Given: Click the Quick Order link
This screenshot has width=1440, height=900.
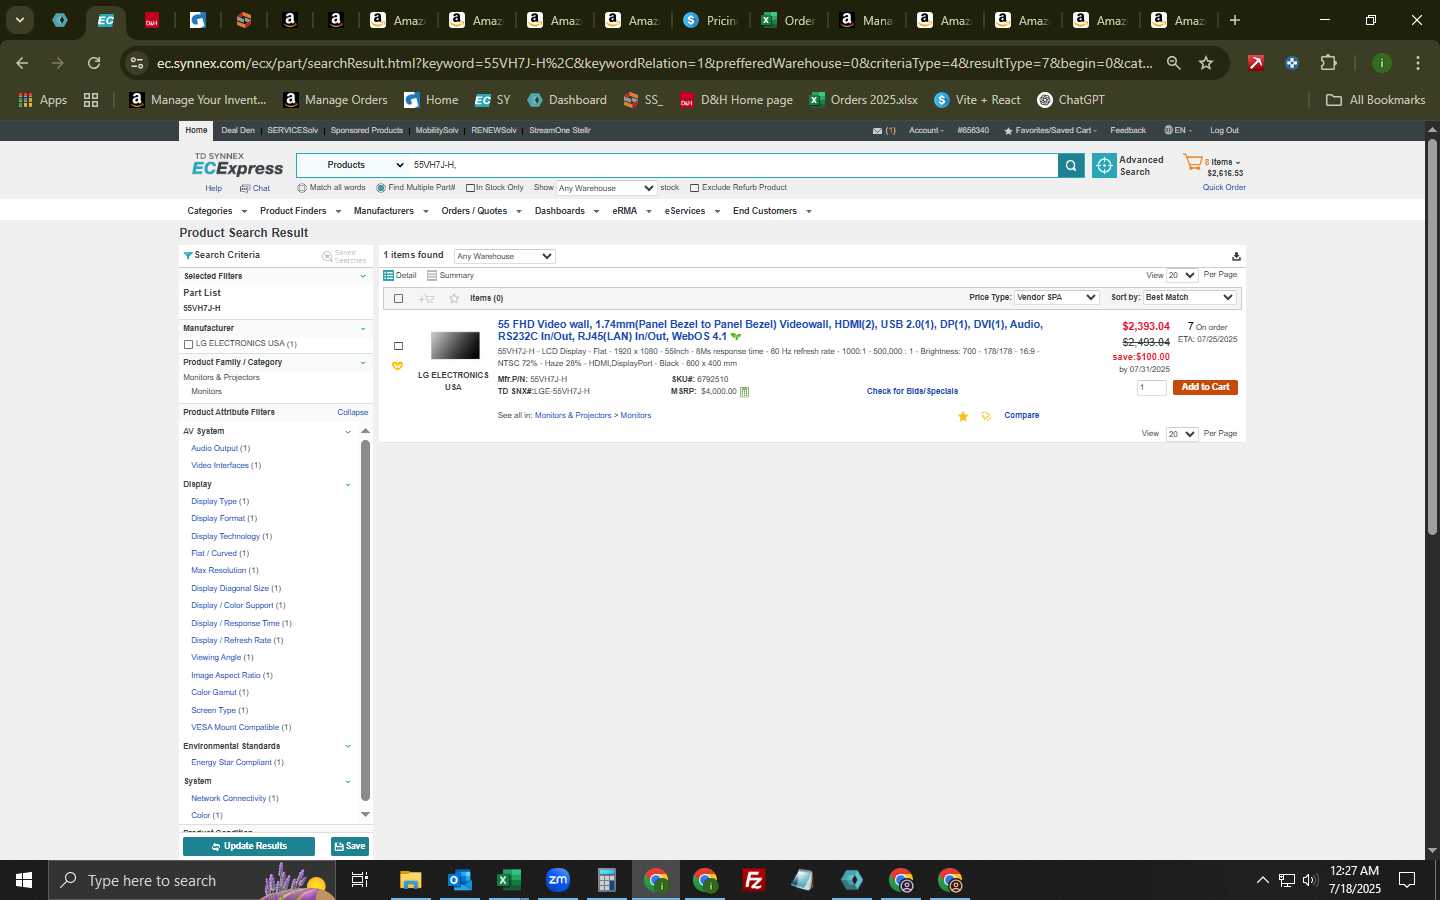Looking at the screenshot, I should tap(1224, 188).
